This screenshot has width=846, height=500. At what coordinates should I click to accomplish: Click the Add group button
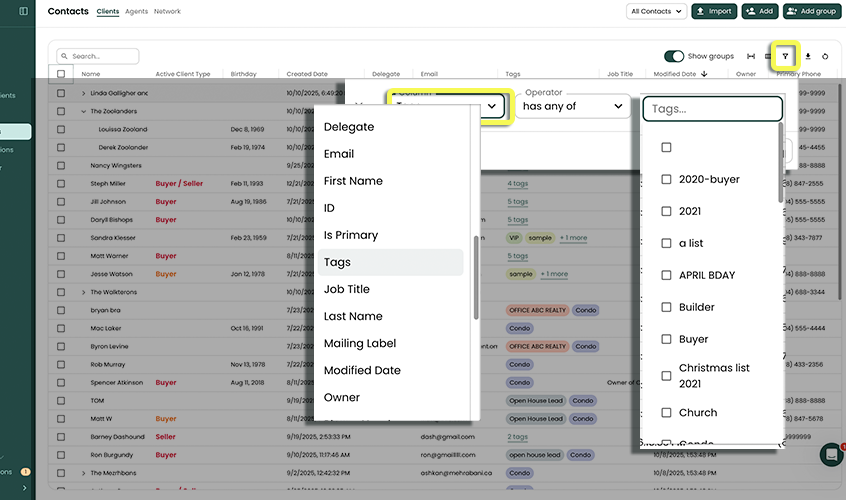(x=811, y=11)
